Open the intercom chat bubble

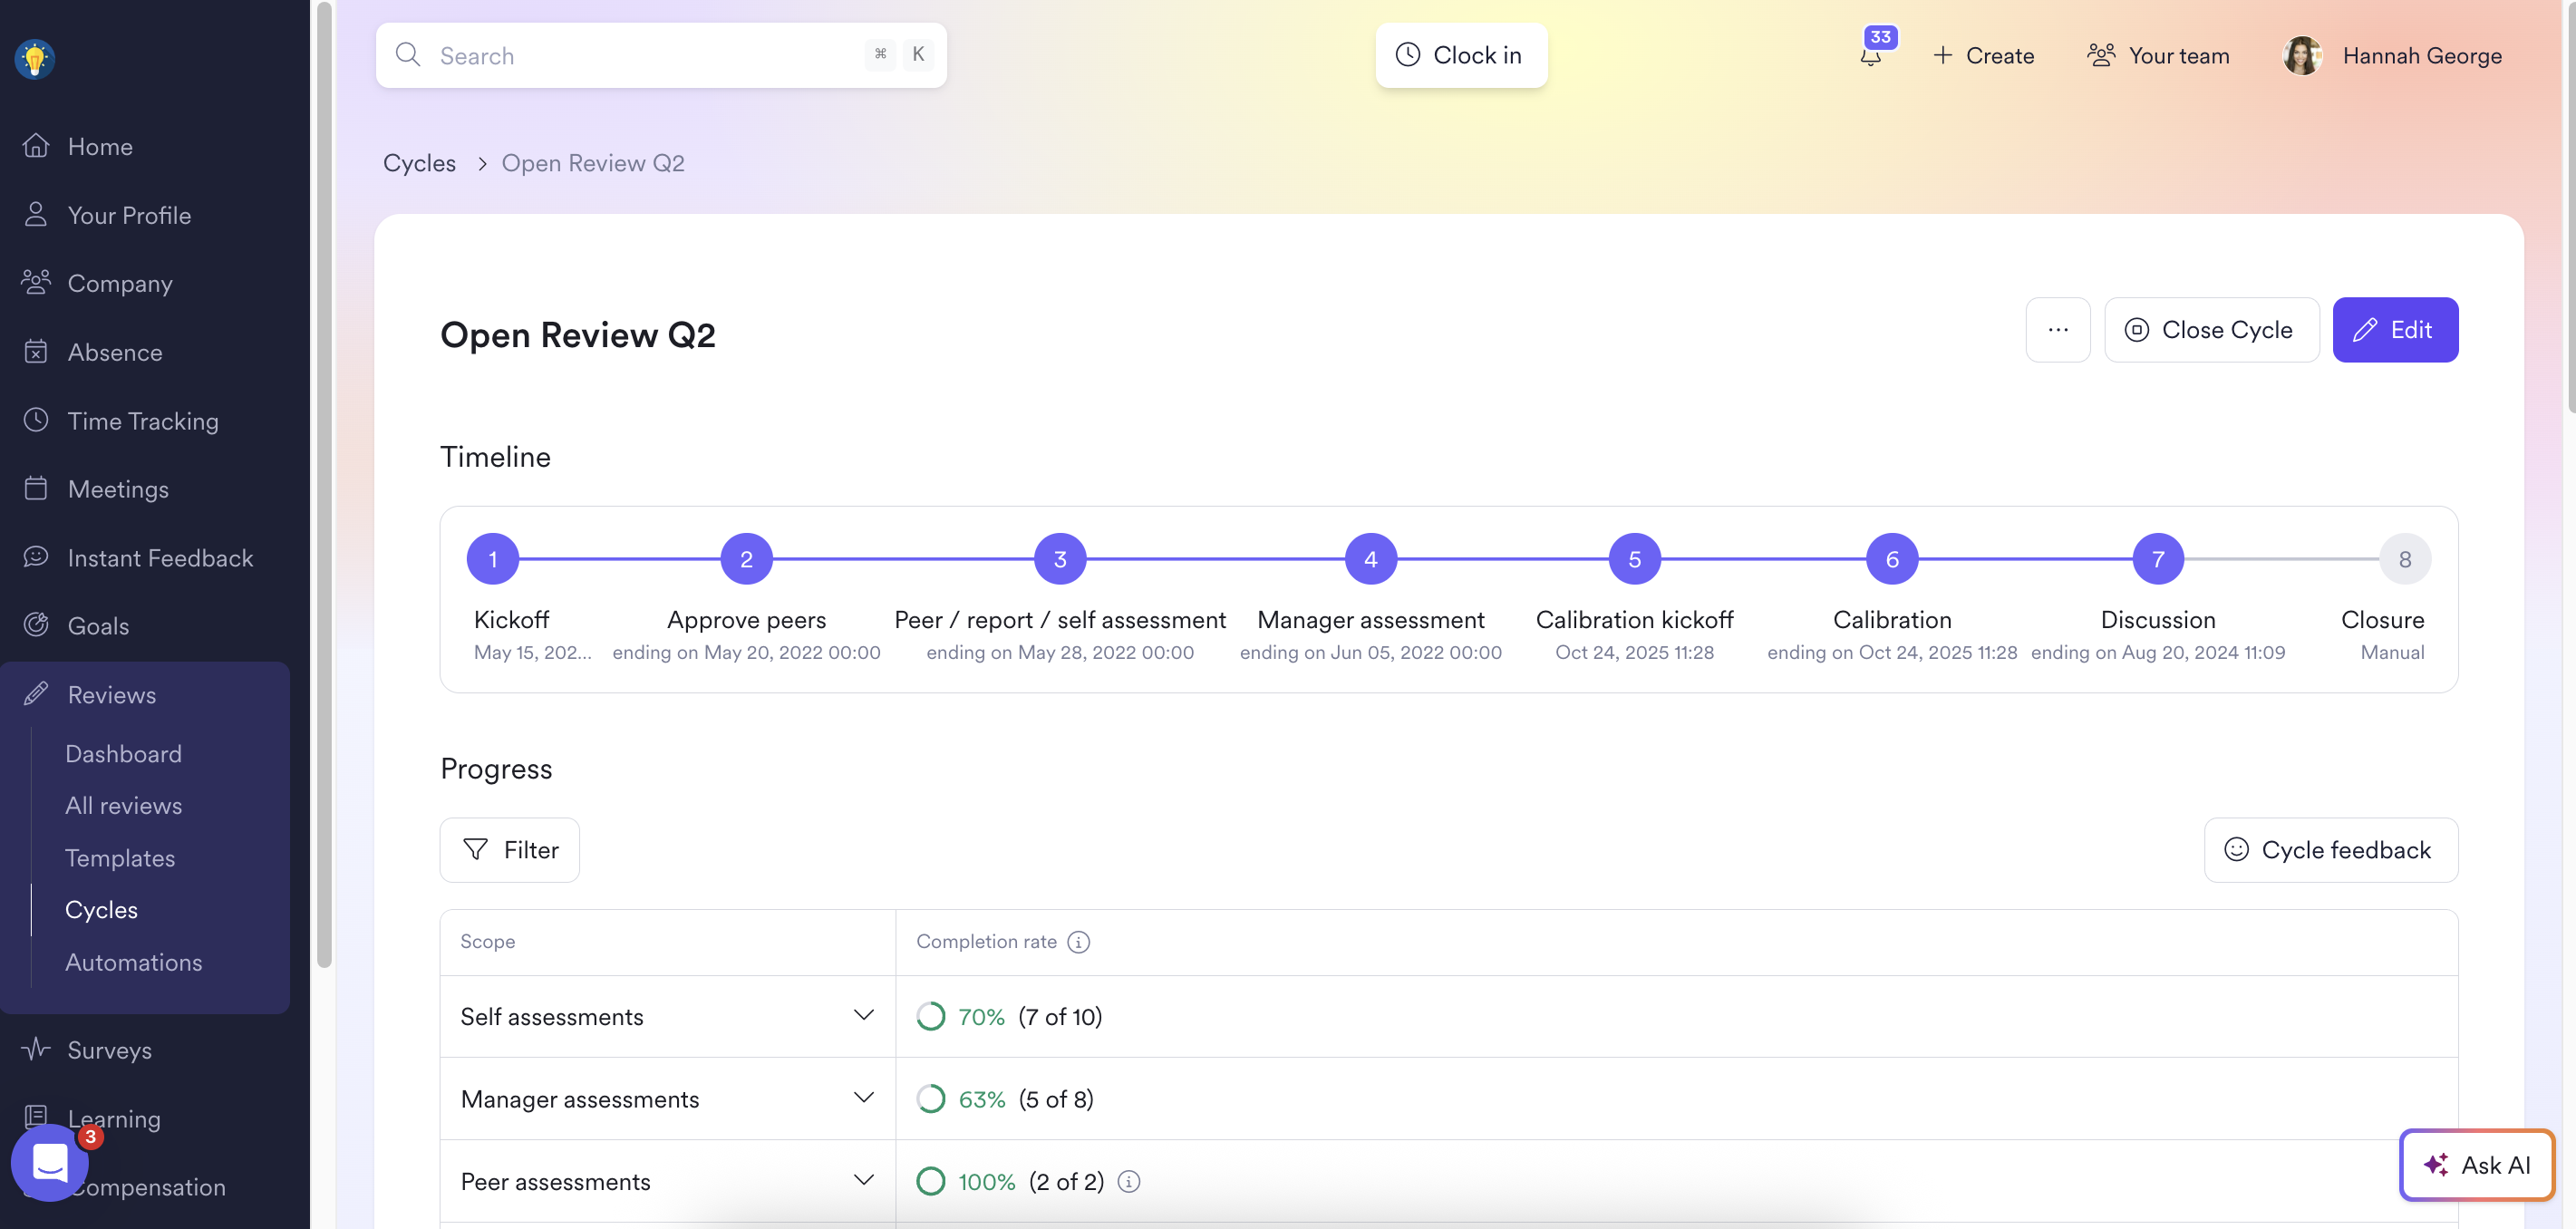(x=49, y=1163)
